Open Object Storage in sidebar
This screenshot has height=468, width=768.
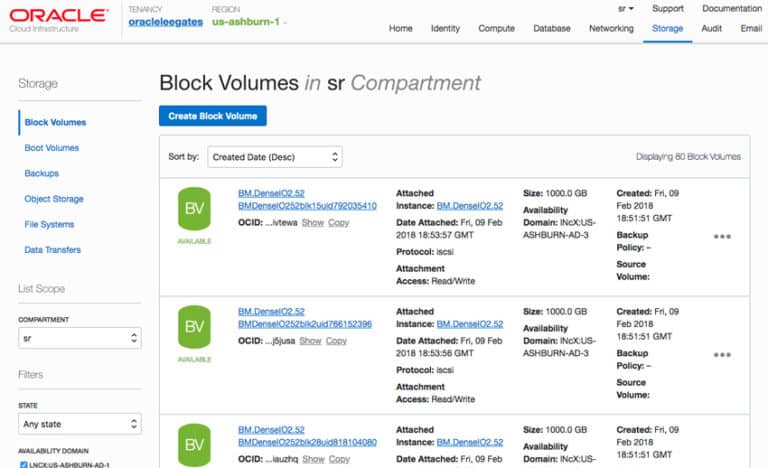[54, 199]
